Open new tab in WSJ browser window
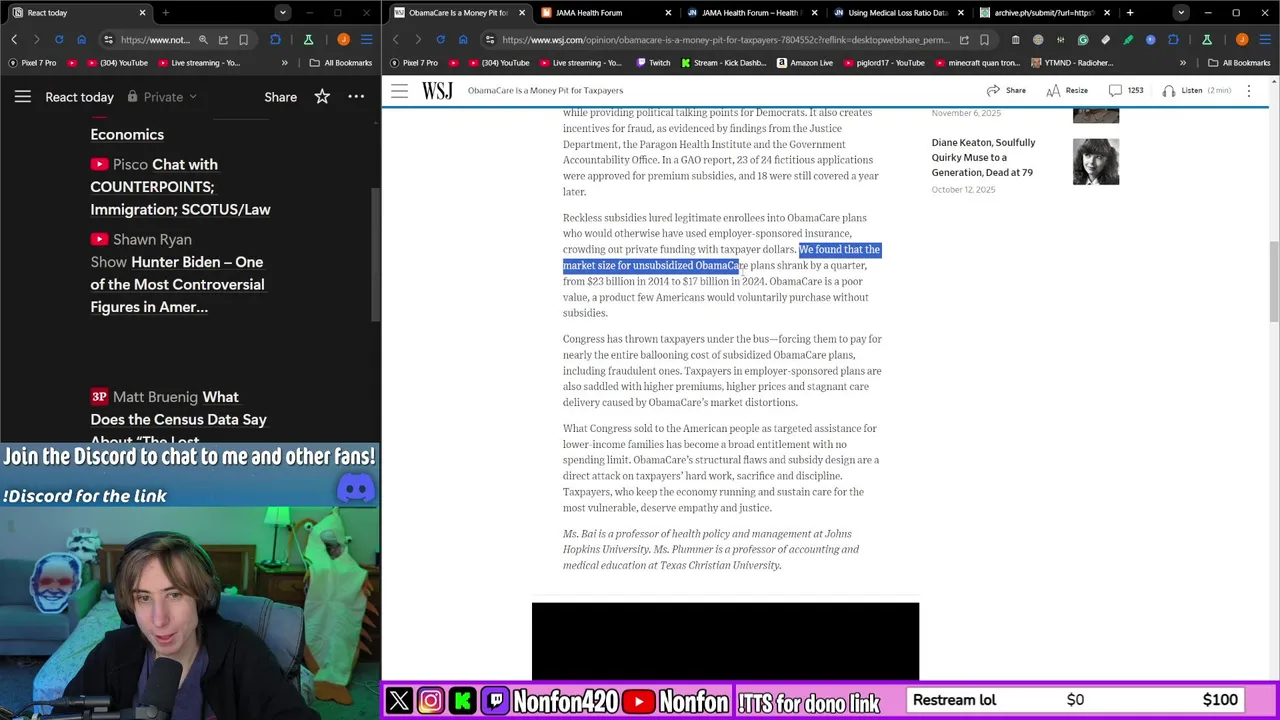 1130,13
